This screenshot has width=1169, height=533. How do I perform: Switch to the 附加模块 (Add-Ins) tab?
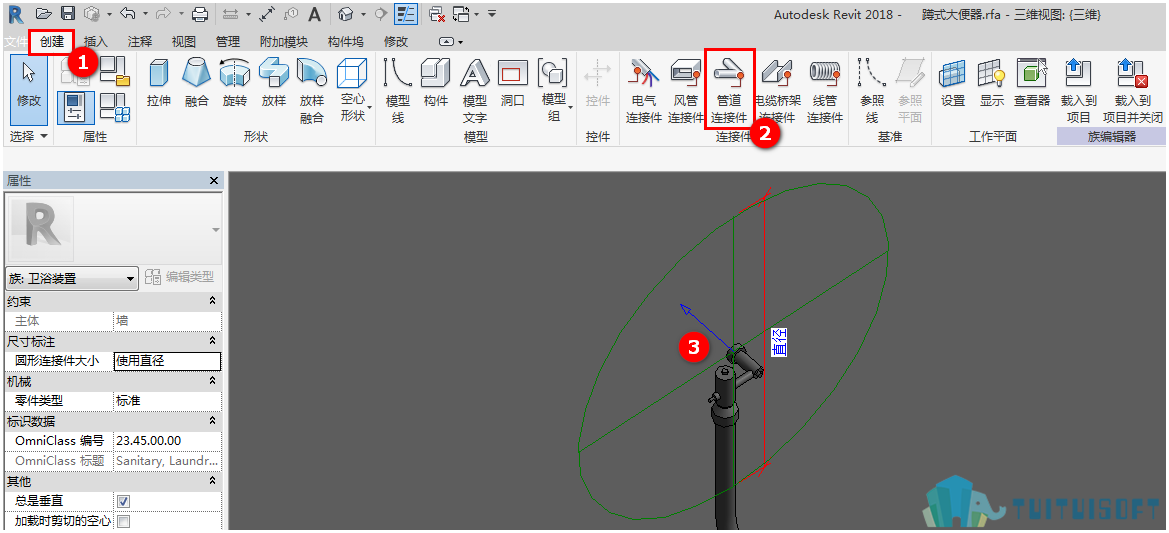283,42
